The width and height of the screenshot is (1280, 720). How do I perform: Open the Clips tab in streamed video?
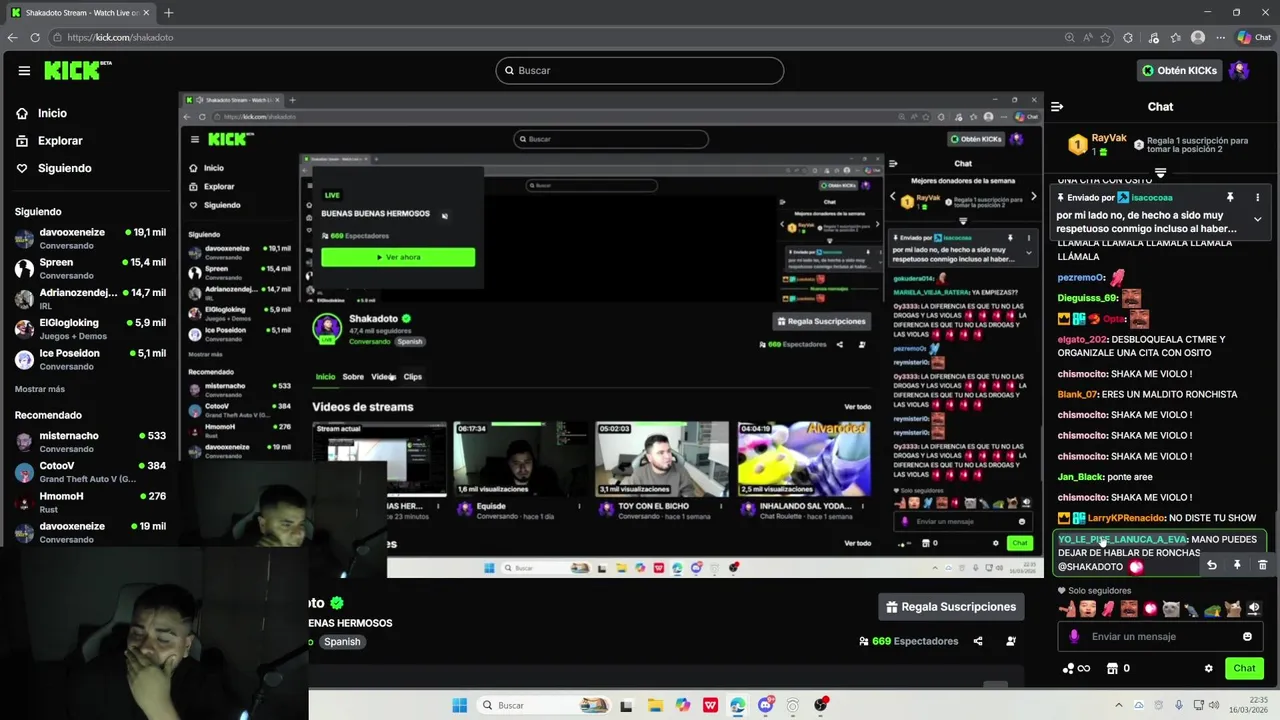[x=413, y=377]
